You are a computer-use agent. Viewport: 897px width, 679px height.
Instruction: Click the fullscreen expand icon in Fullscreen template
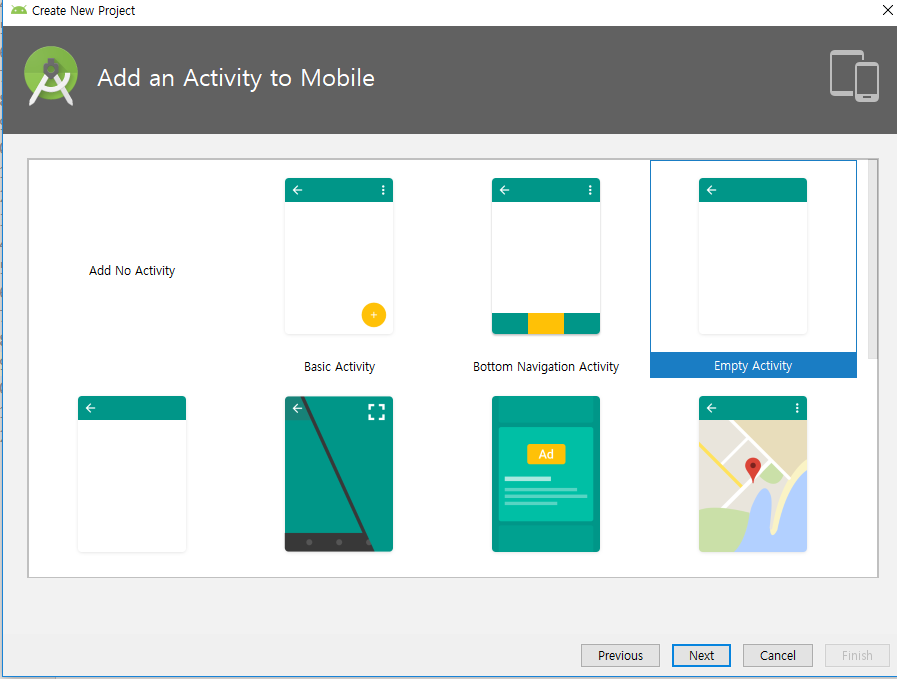tap(376, 412)
